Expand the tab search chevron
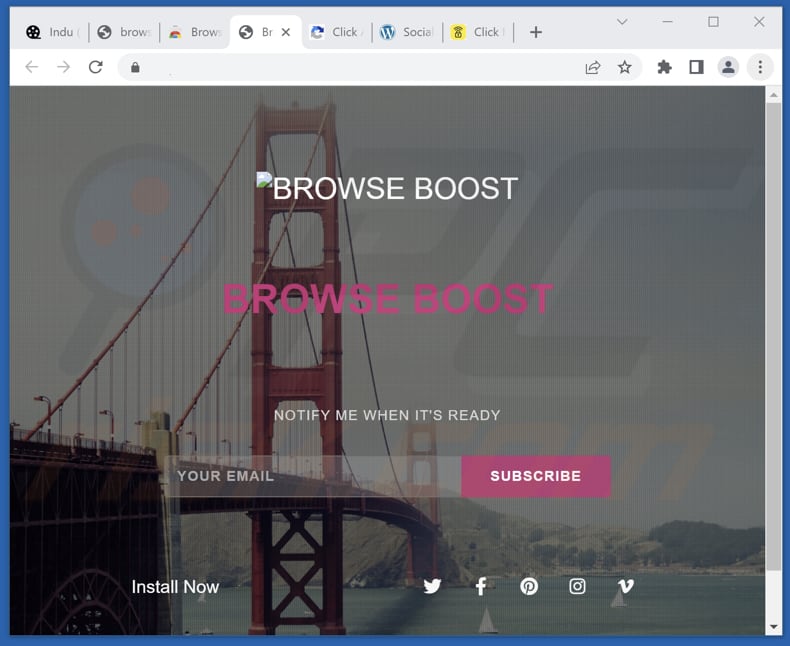 (622, 22)
